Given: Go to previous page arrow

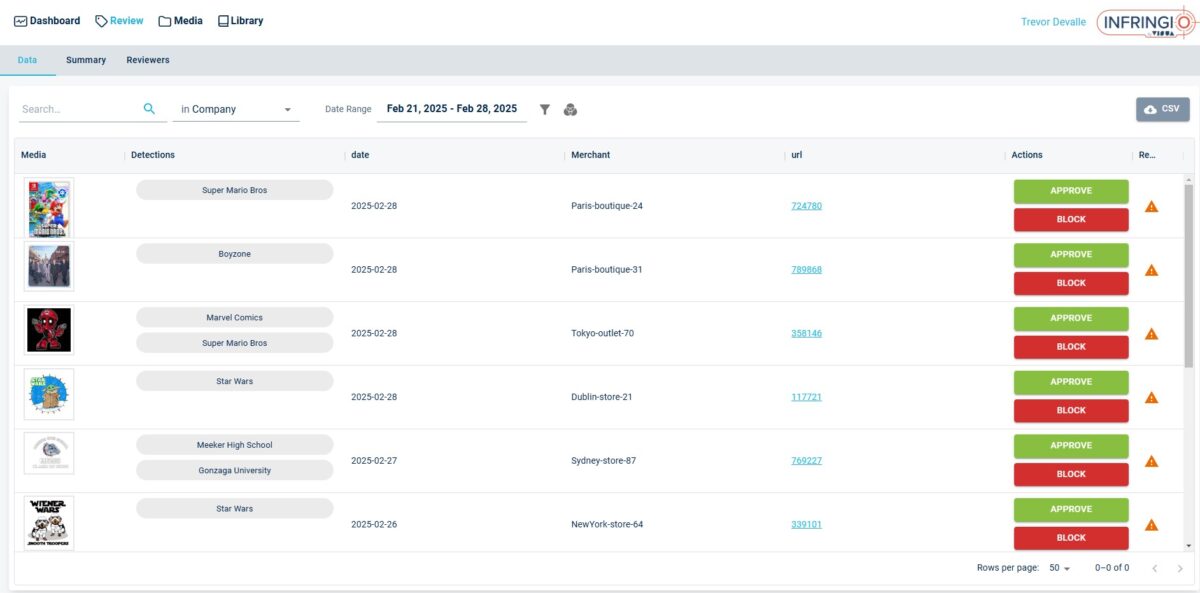Looking at the screenshot, I should tap(1155, 568).
